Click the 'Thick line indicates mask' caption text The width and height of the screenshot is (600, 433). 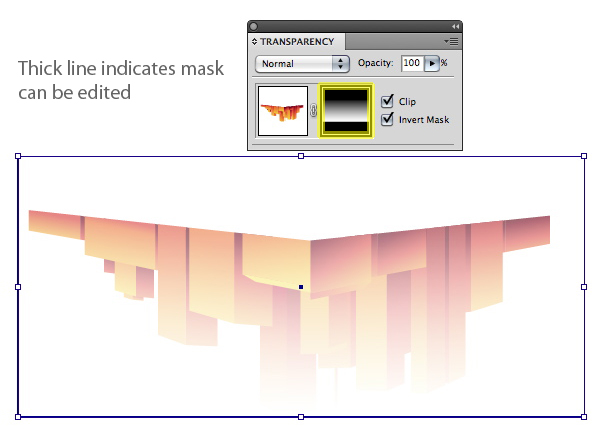click(121, 68)
